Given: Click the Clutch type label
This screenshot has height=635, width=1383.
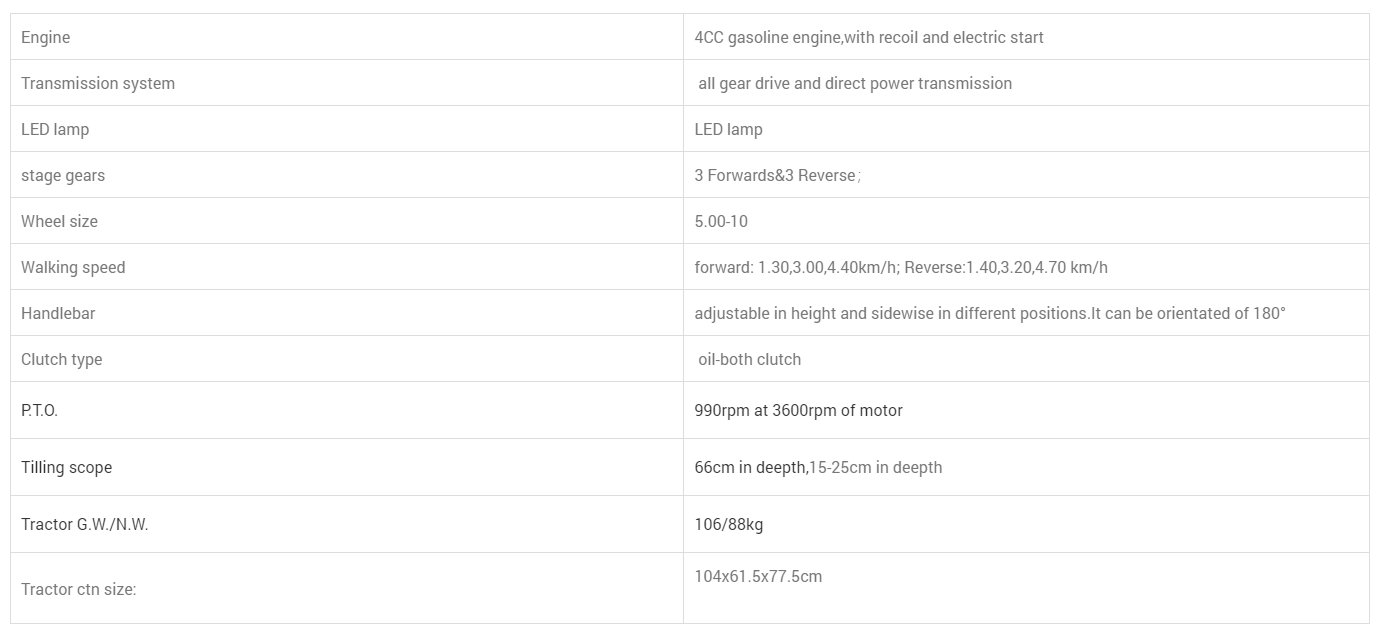Looking at the screenshot, I should [62, 360].
